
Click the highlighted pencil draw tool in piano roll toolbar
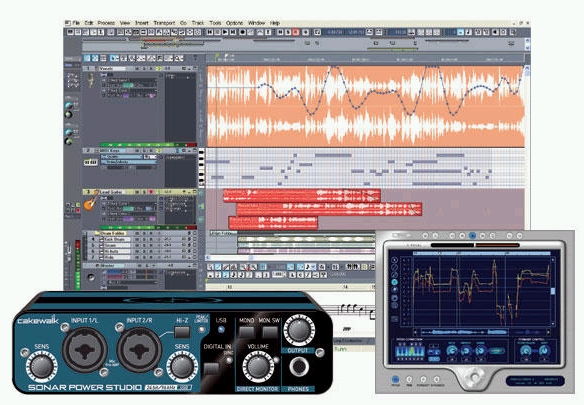(218, 267)
